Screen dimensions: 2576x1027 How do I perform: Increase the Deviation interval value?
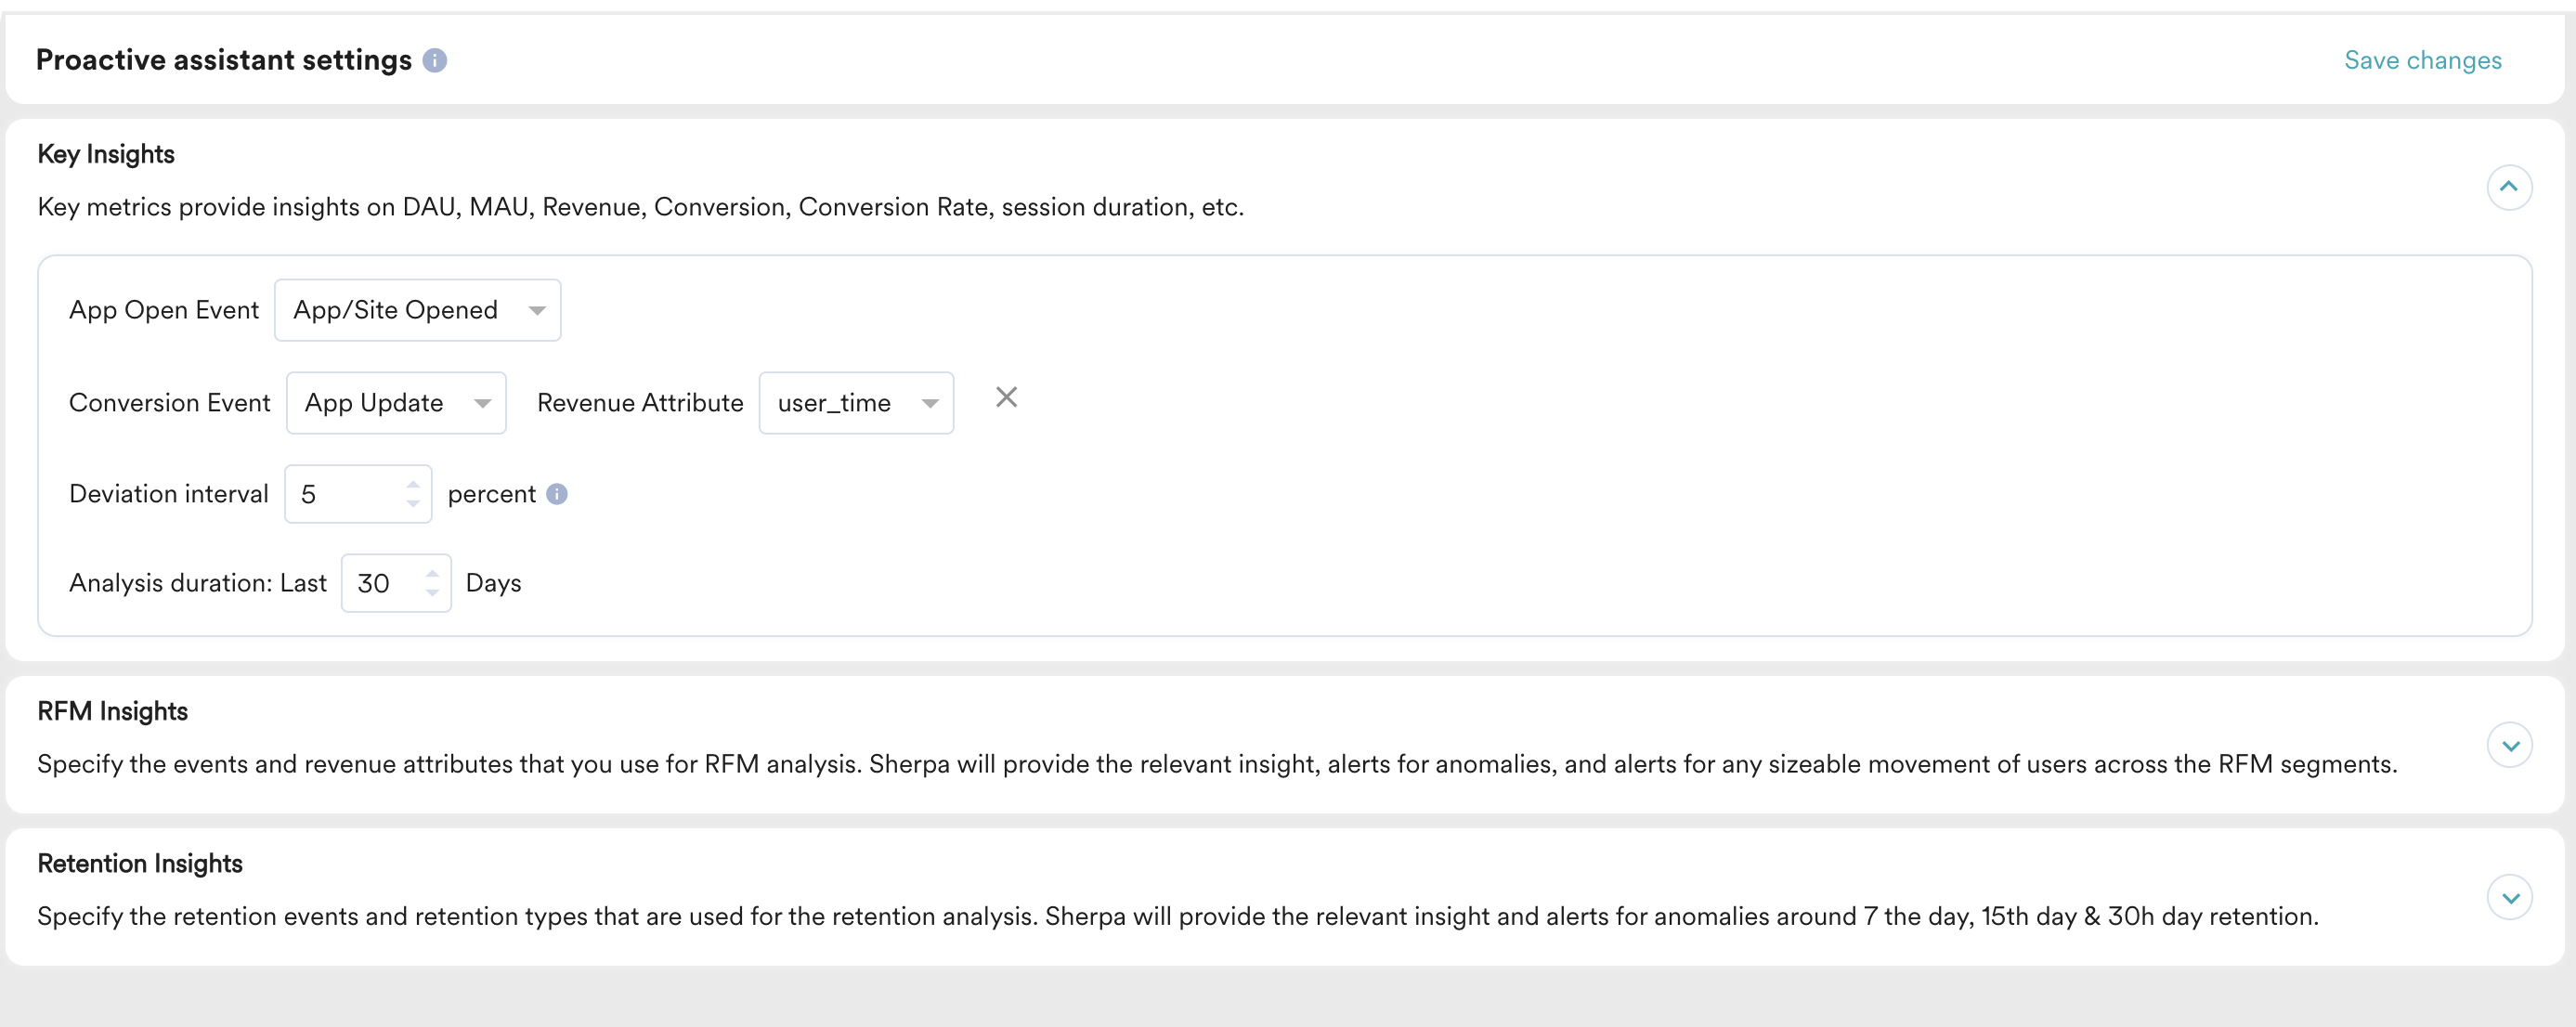point(413,484)
